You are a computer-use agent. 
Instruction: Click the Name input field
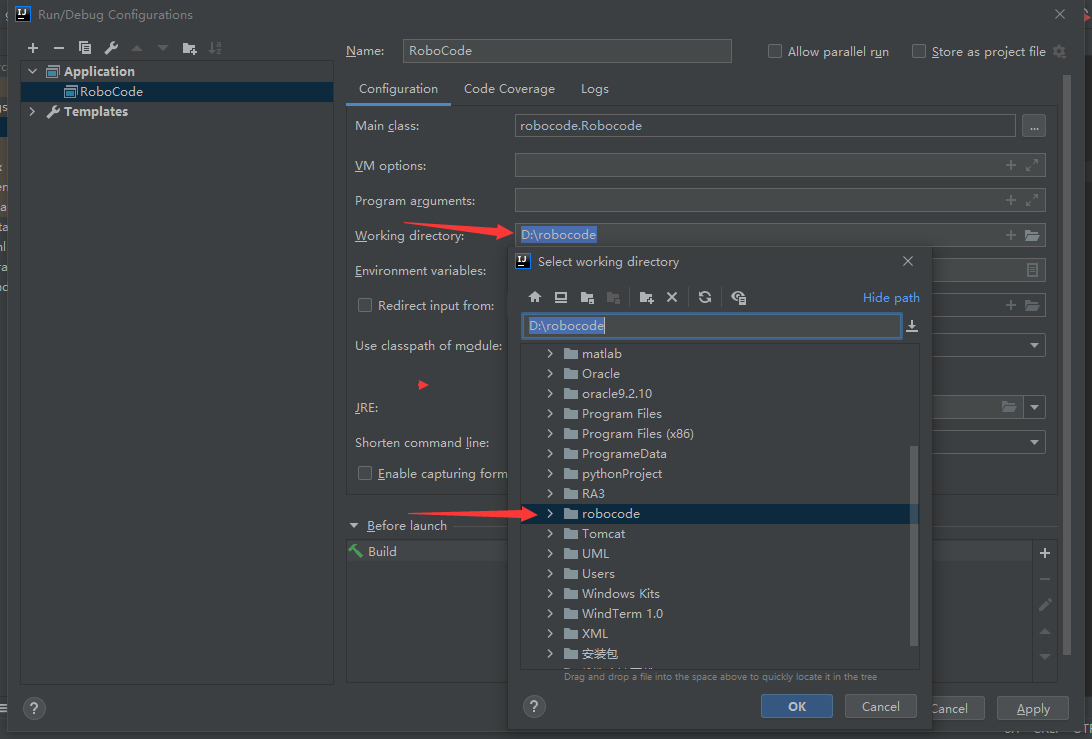tap(567, 51)
